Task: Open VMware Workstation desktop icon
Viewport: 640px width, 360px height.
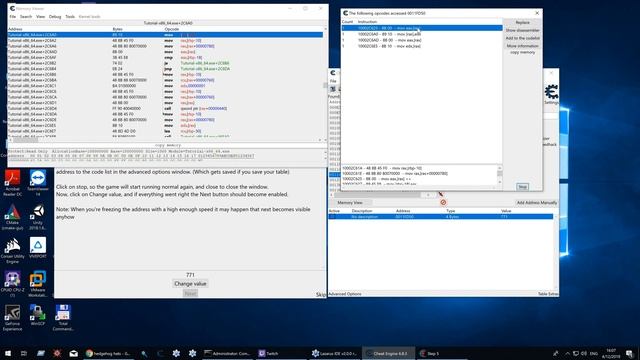Action: pos(38,284)
